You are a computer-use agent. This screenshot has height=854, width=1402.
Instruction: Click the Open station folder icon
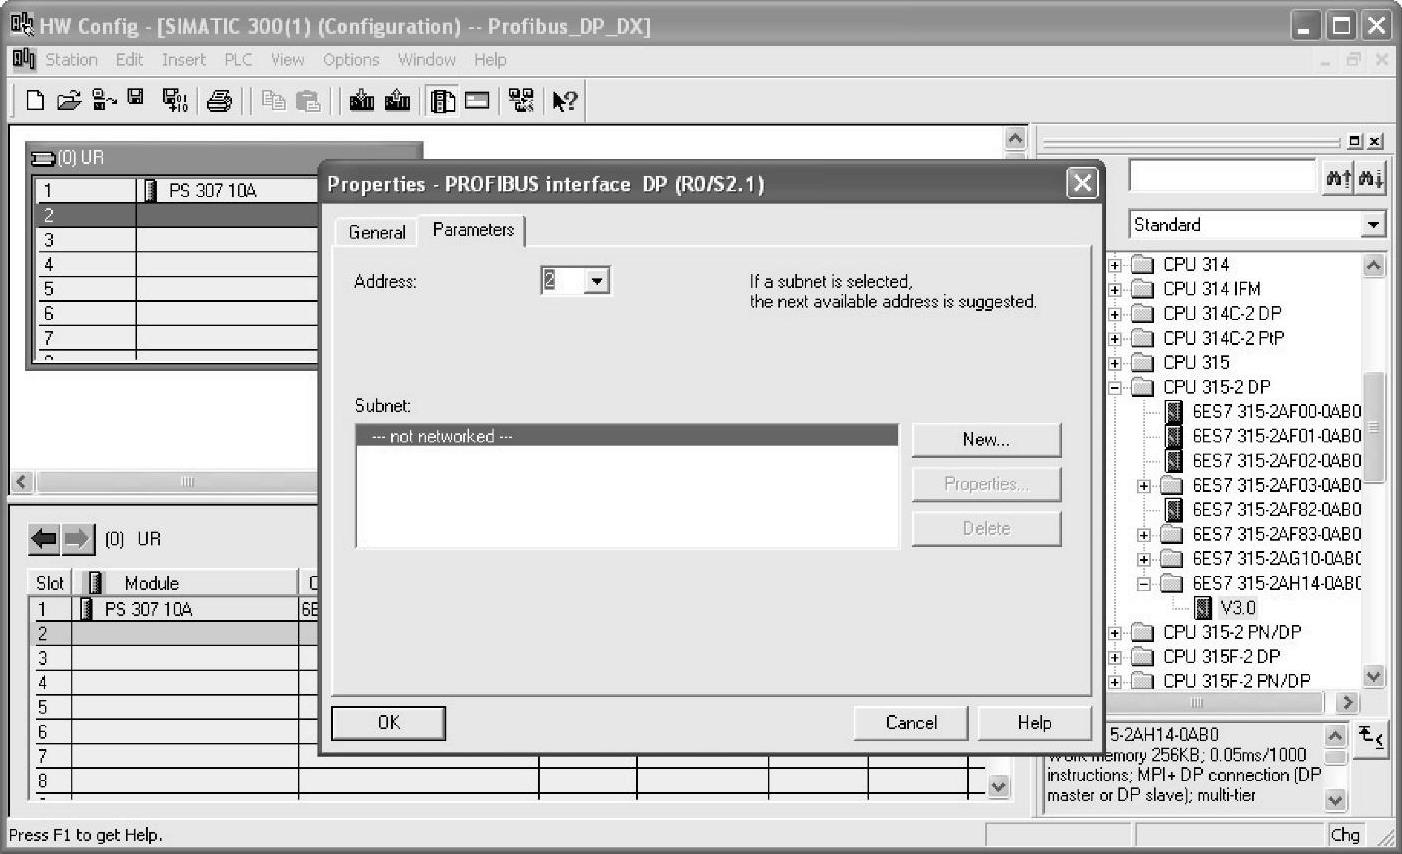click(68, 100)
